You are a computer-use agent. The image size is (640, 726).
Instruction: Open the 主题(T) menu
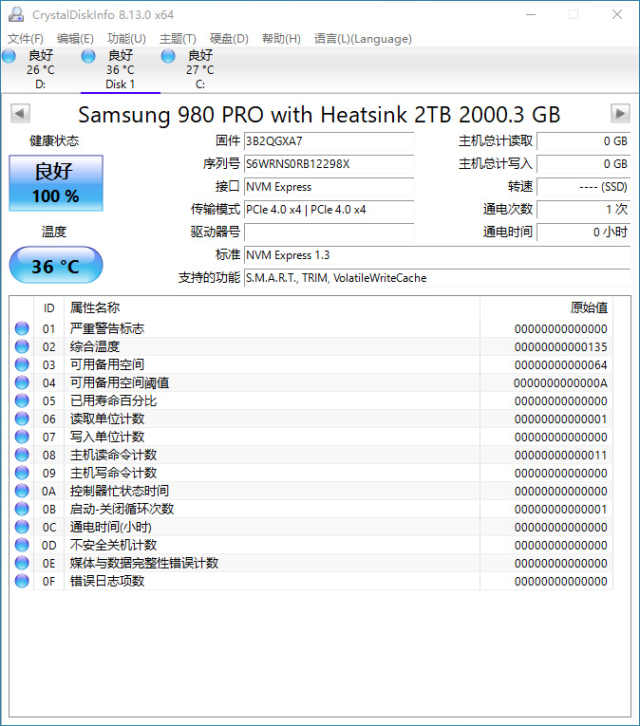178,39
